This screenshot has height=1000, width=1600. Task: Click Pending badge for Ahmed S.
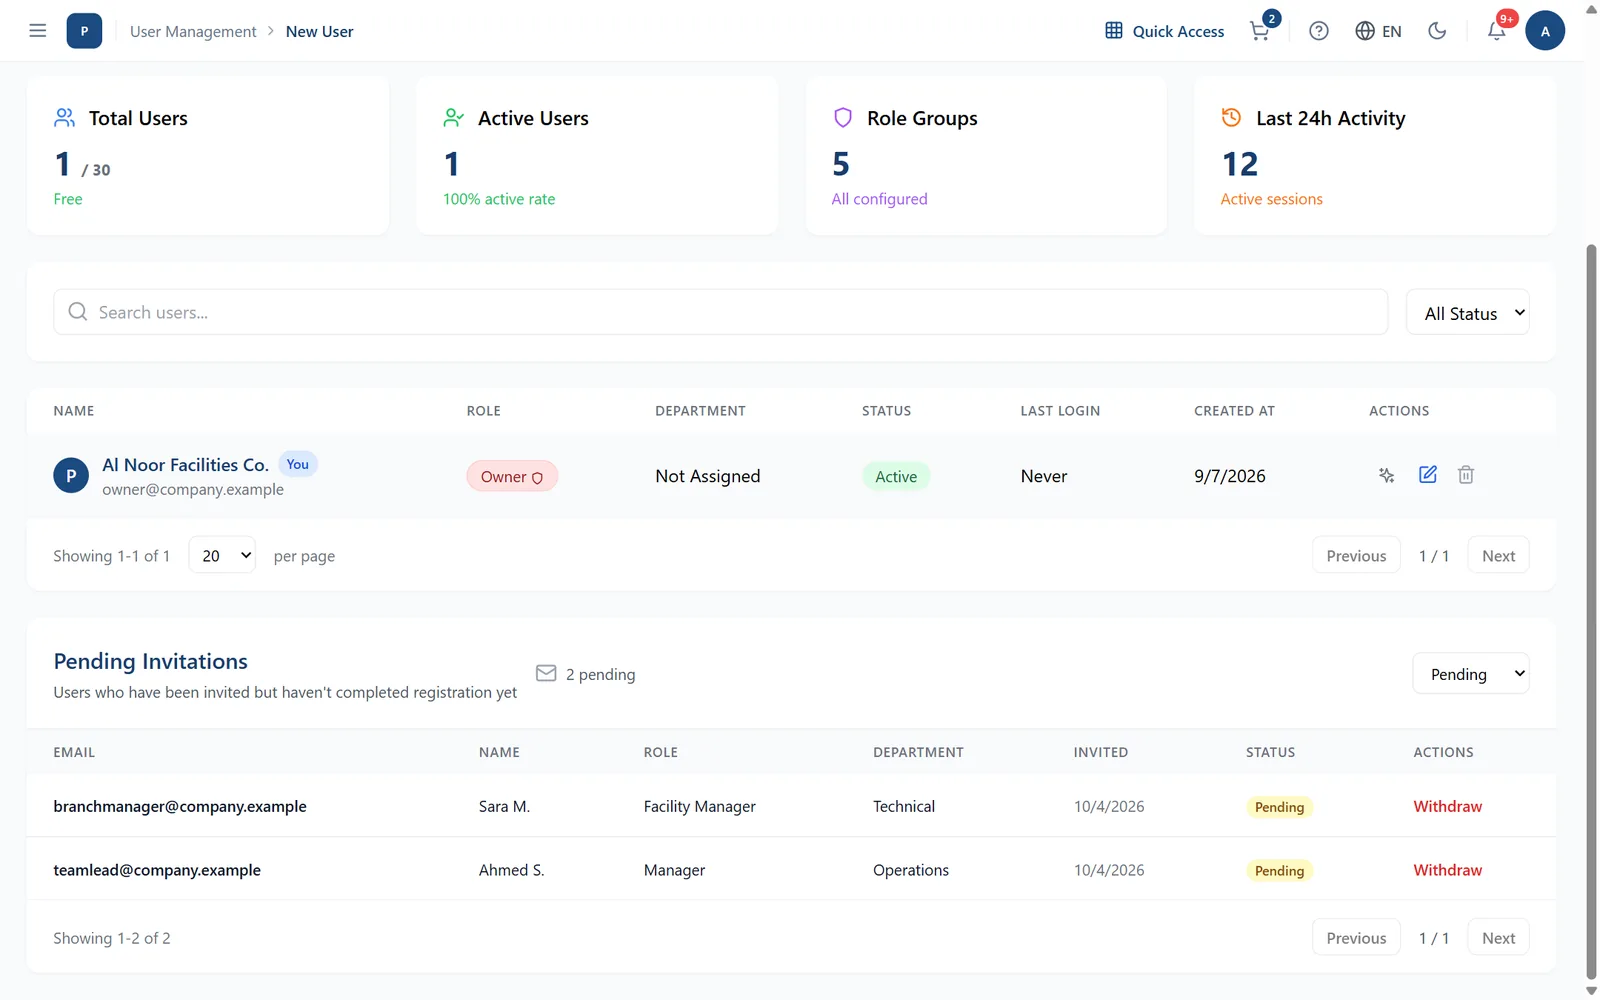[1279, 870]
